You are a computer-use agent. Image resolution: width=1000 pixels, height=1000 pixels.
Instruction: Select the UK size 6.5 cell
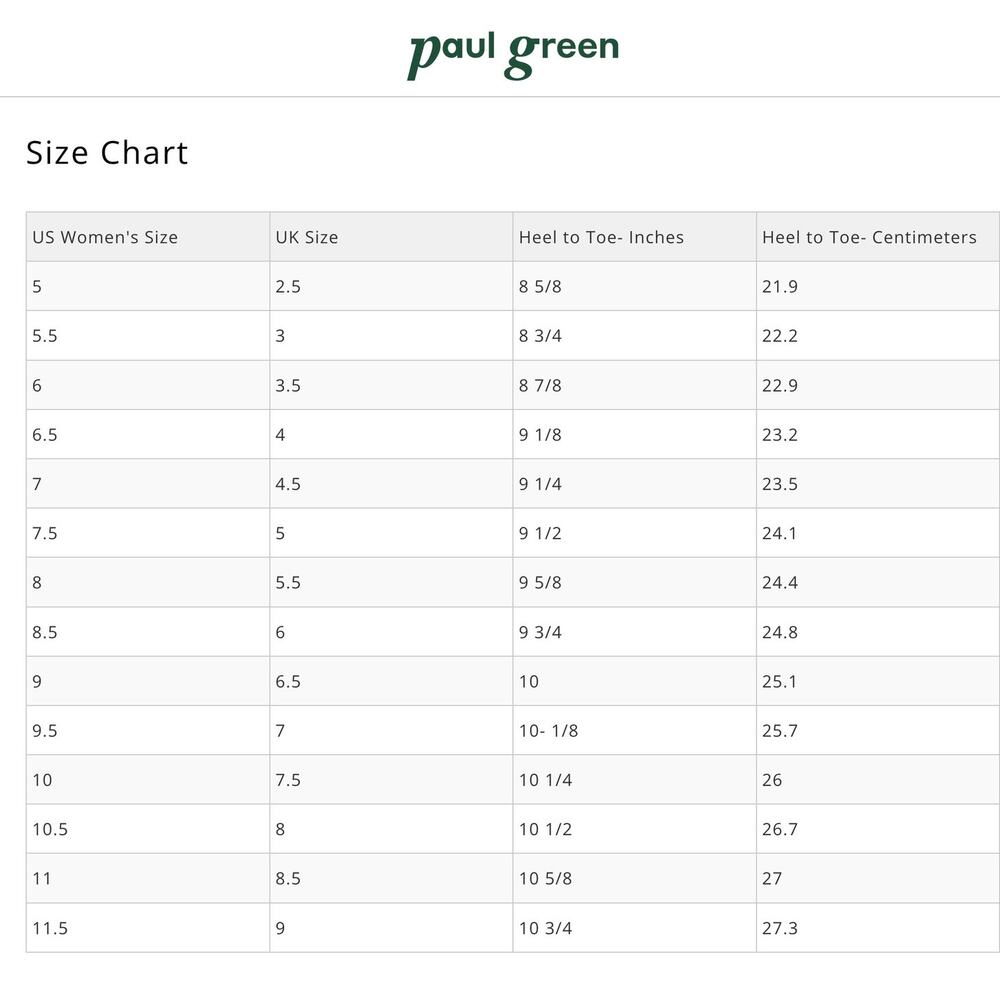tap(392, 681)
